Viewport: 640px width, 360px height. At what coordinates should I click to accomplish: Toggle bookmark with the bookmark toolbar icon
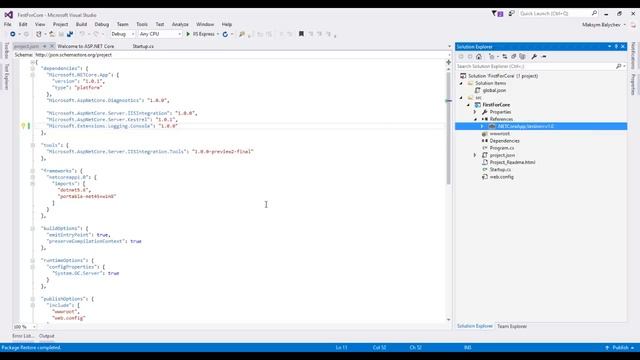pos(301,34)
